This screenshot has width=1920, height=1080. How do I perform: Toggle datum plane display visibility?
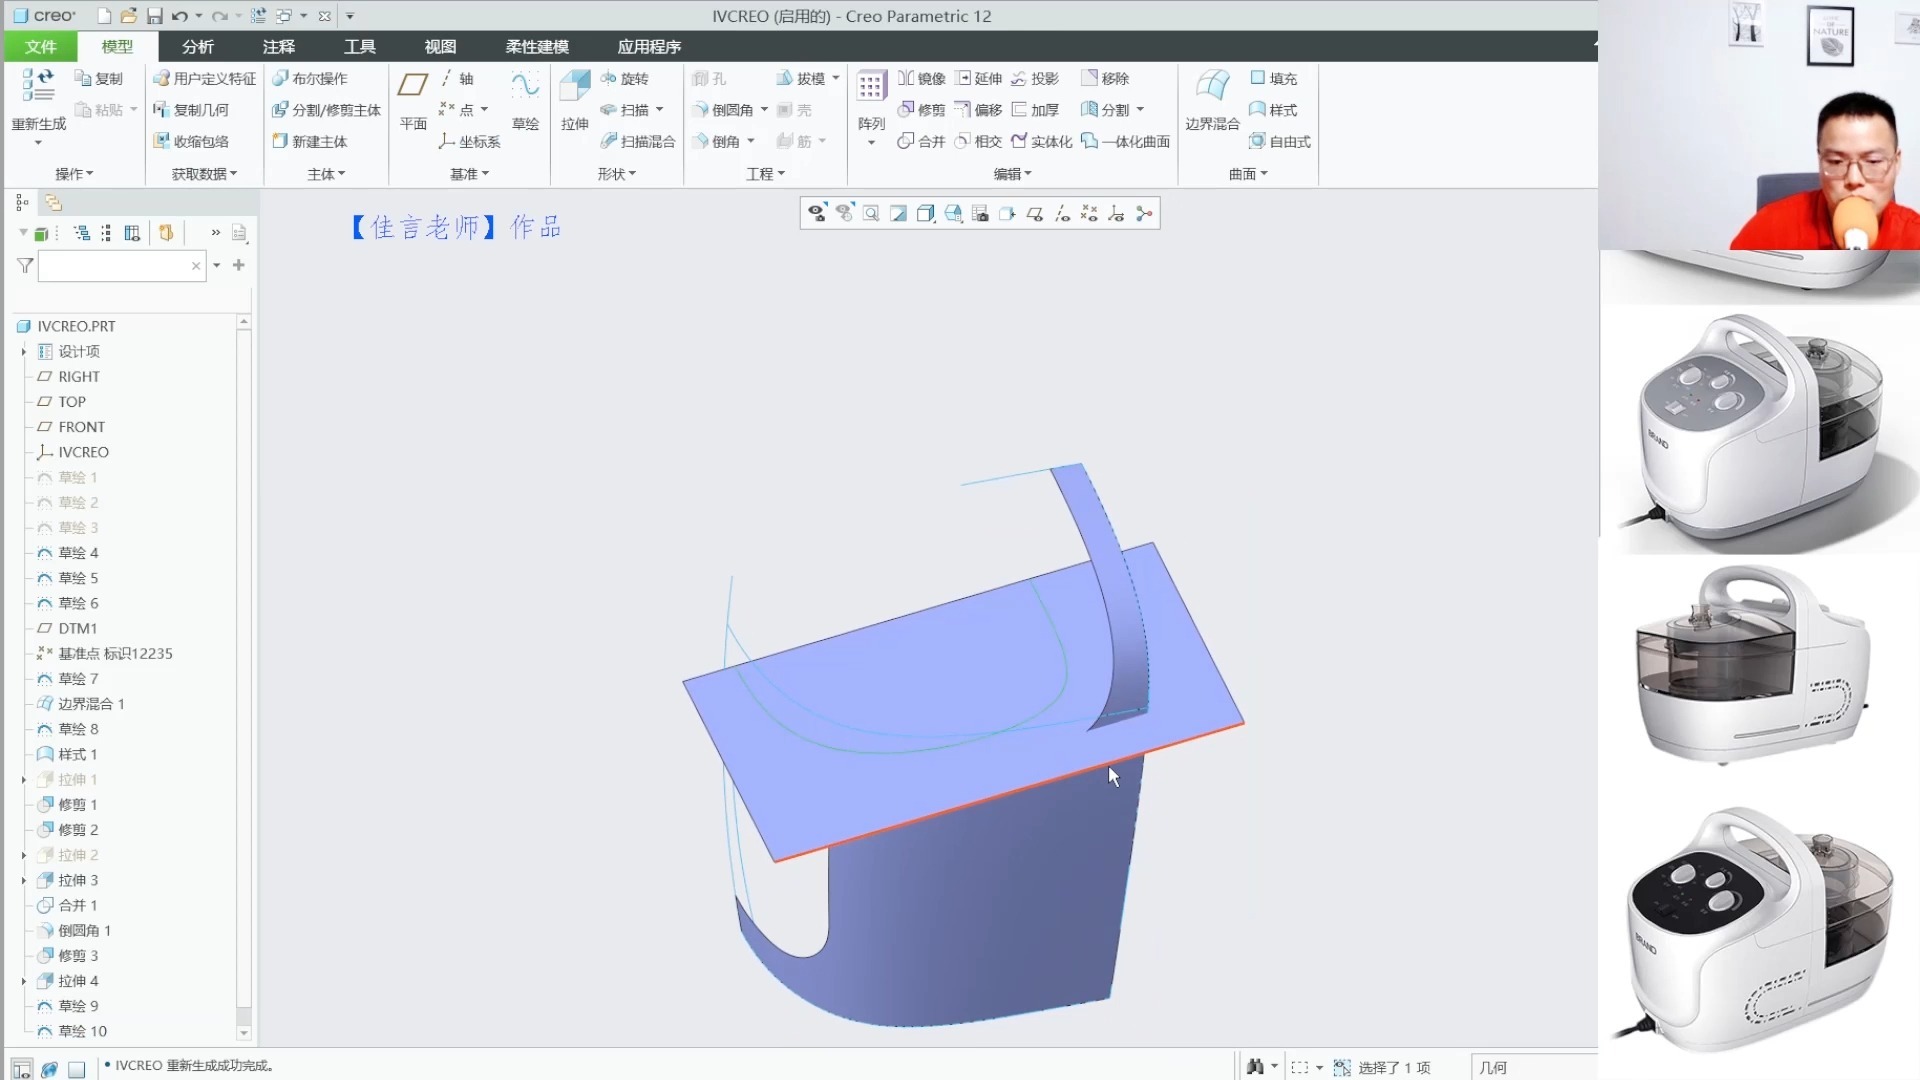pyautogui.click(x=1035, y=213)
